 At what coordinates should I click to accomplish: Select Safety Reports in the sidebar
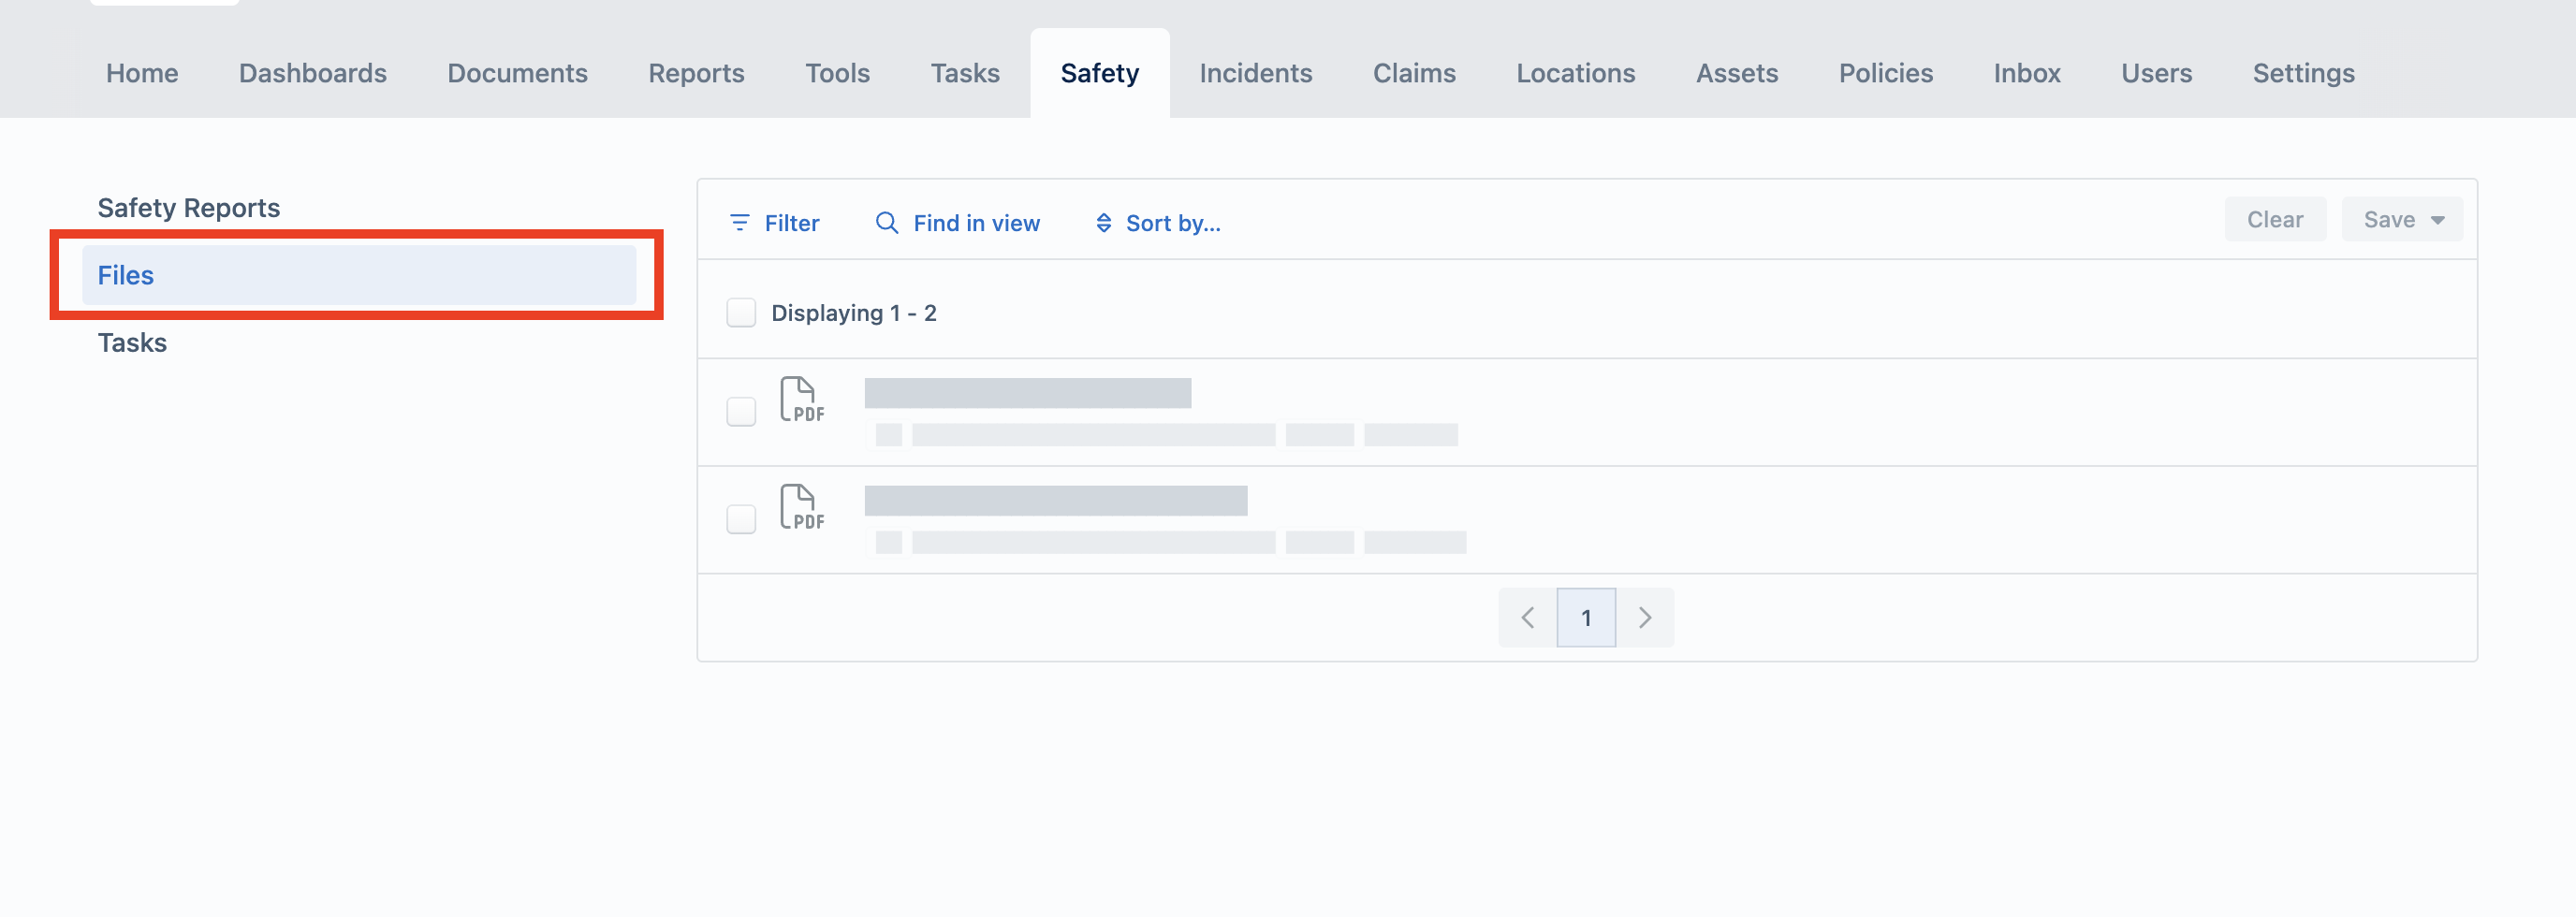189,207
